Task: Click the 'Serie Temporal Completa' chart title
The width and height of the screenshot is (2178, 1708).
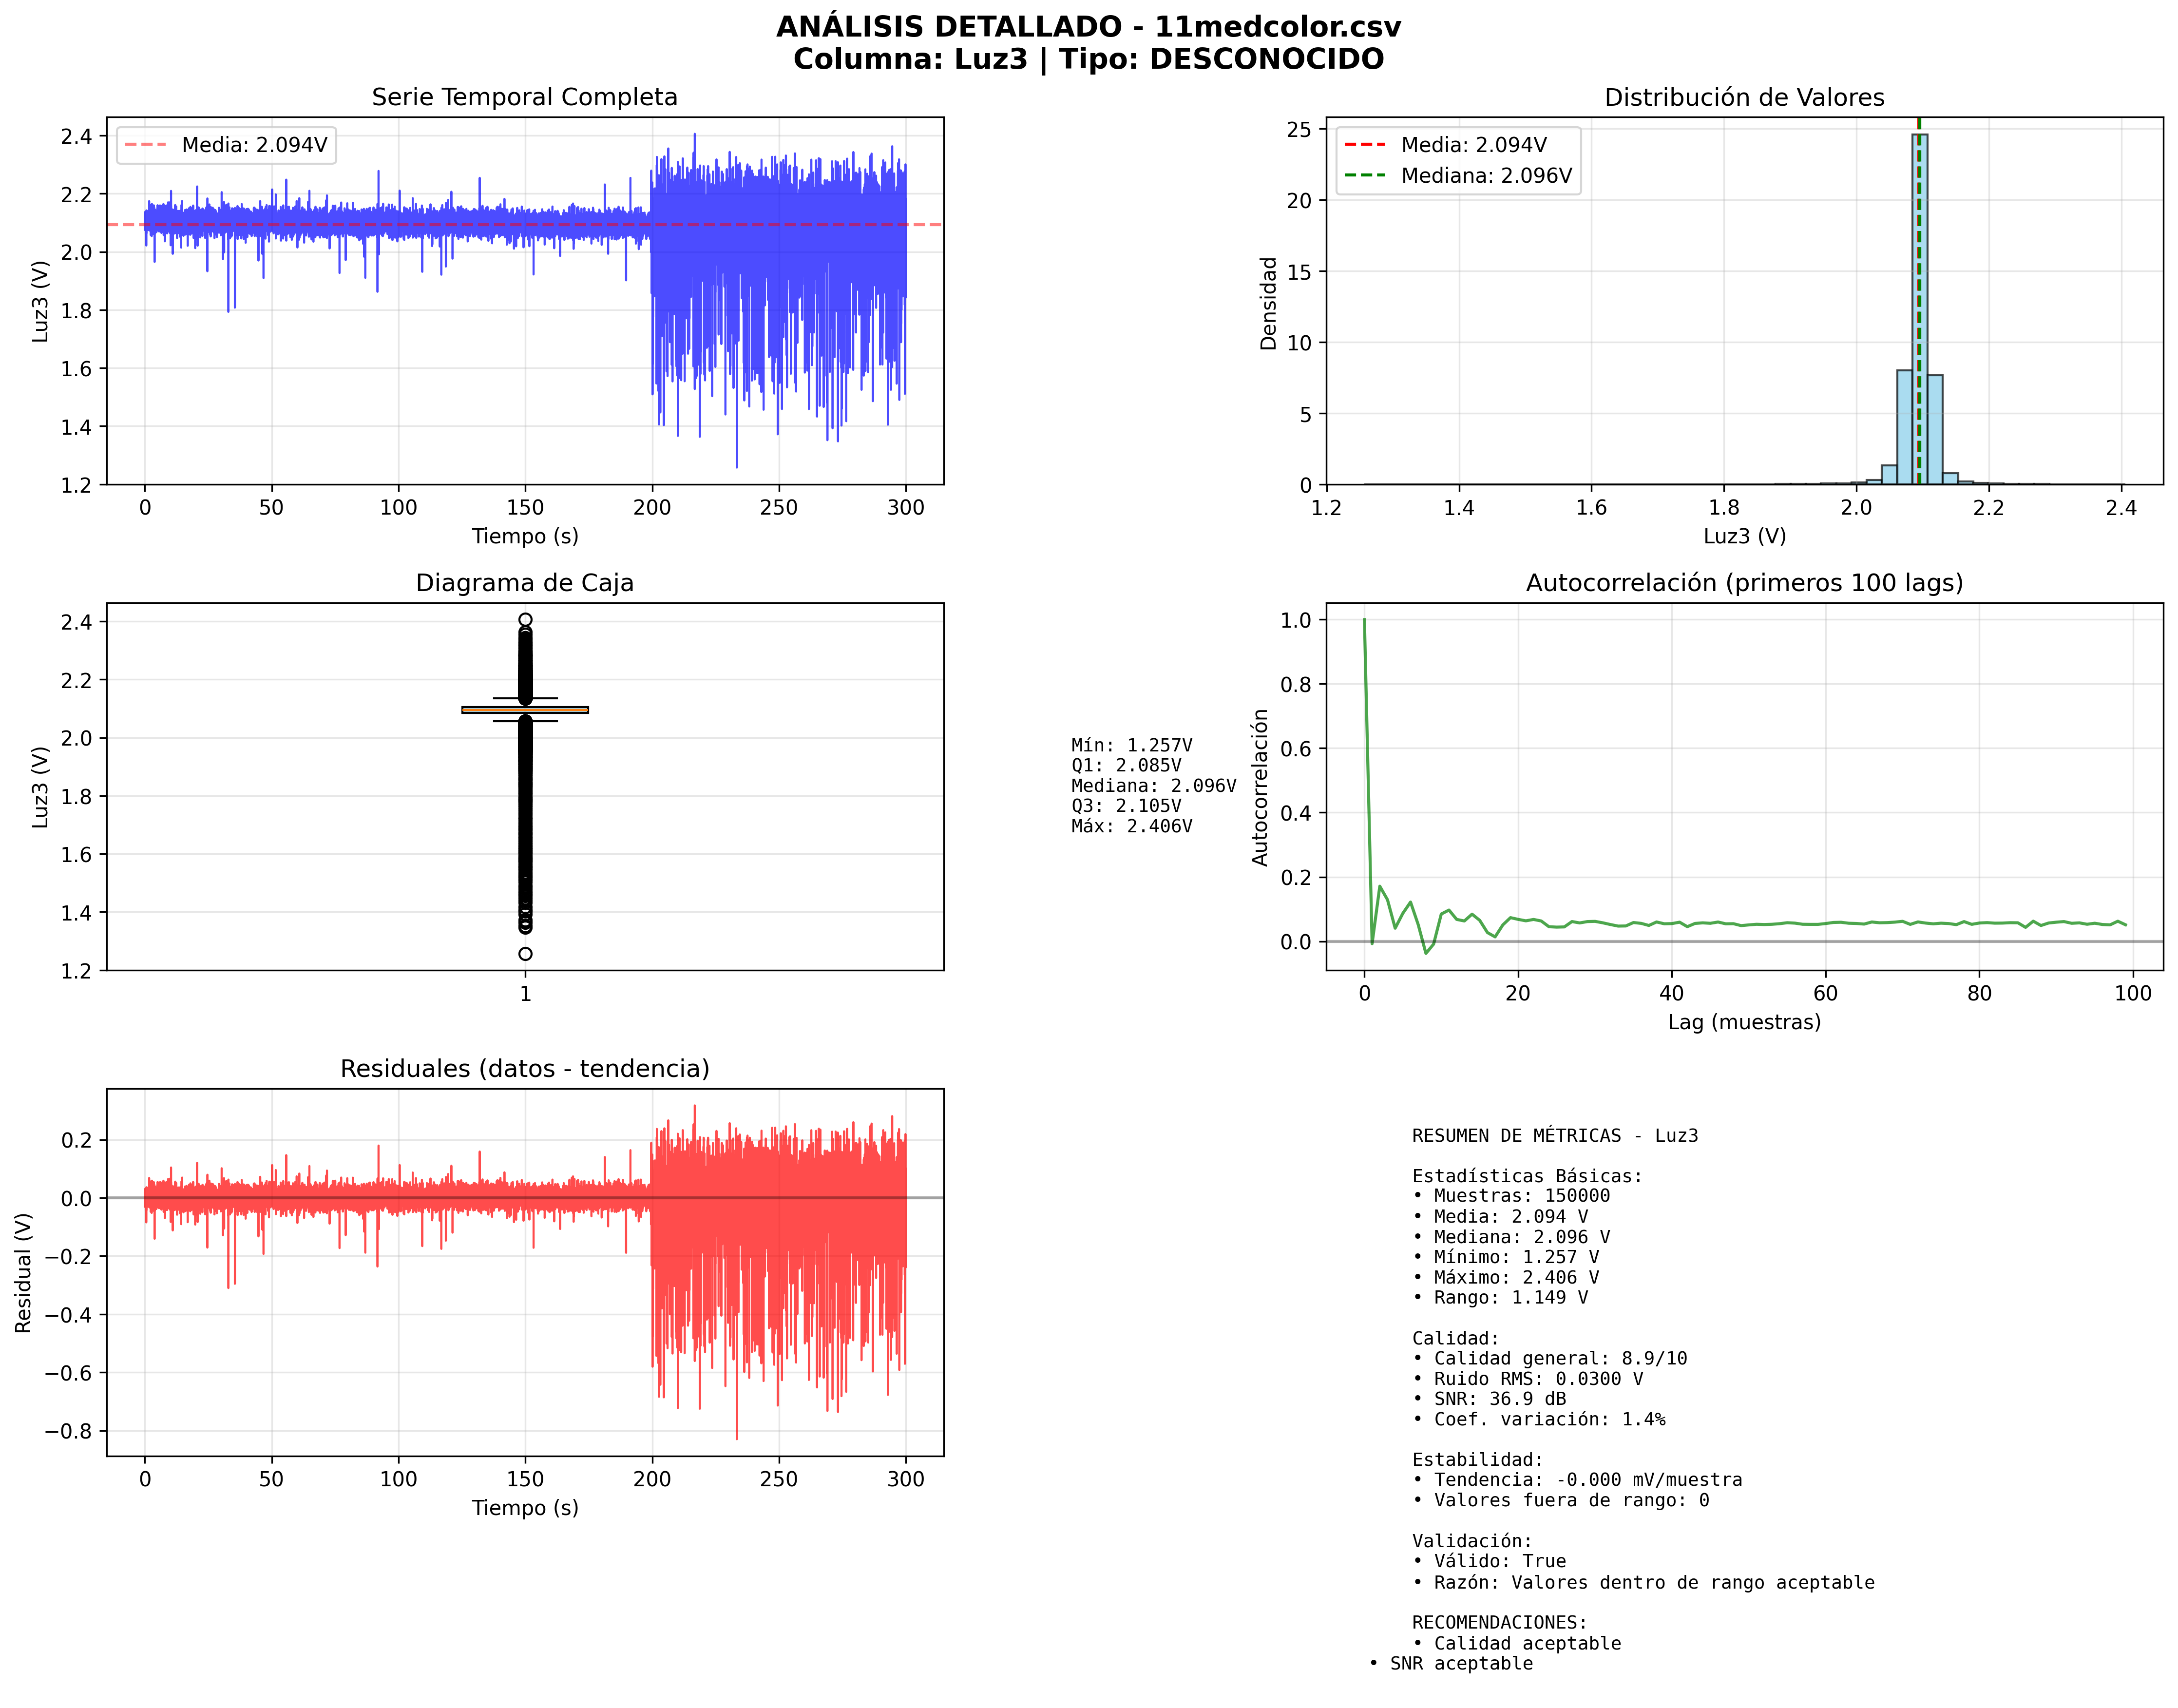Action: click(524, 97)
